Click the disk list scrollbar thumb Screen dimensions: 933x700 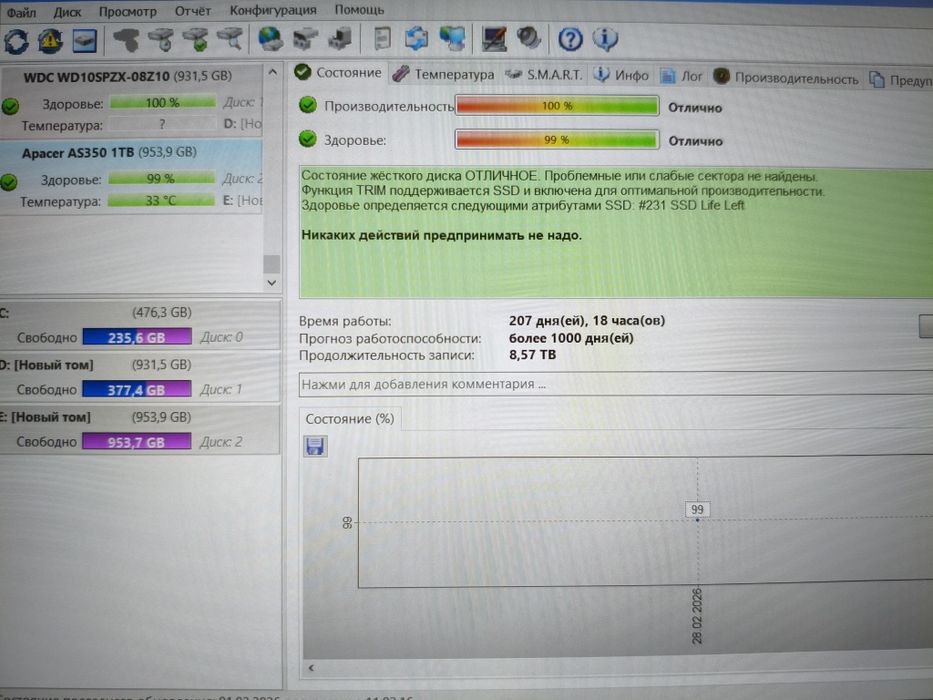click(271, 263)
